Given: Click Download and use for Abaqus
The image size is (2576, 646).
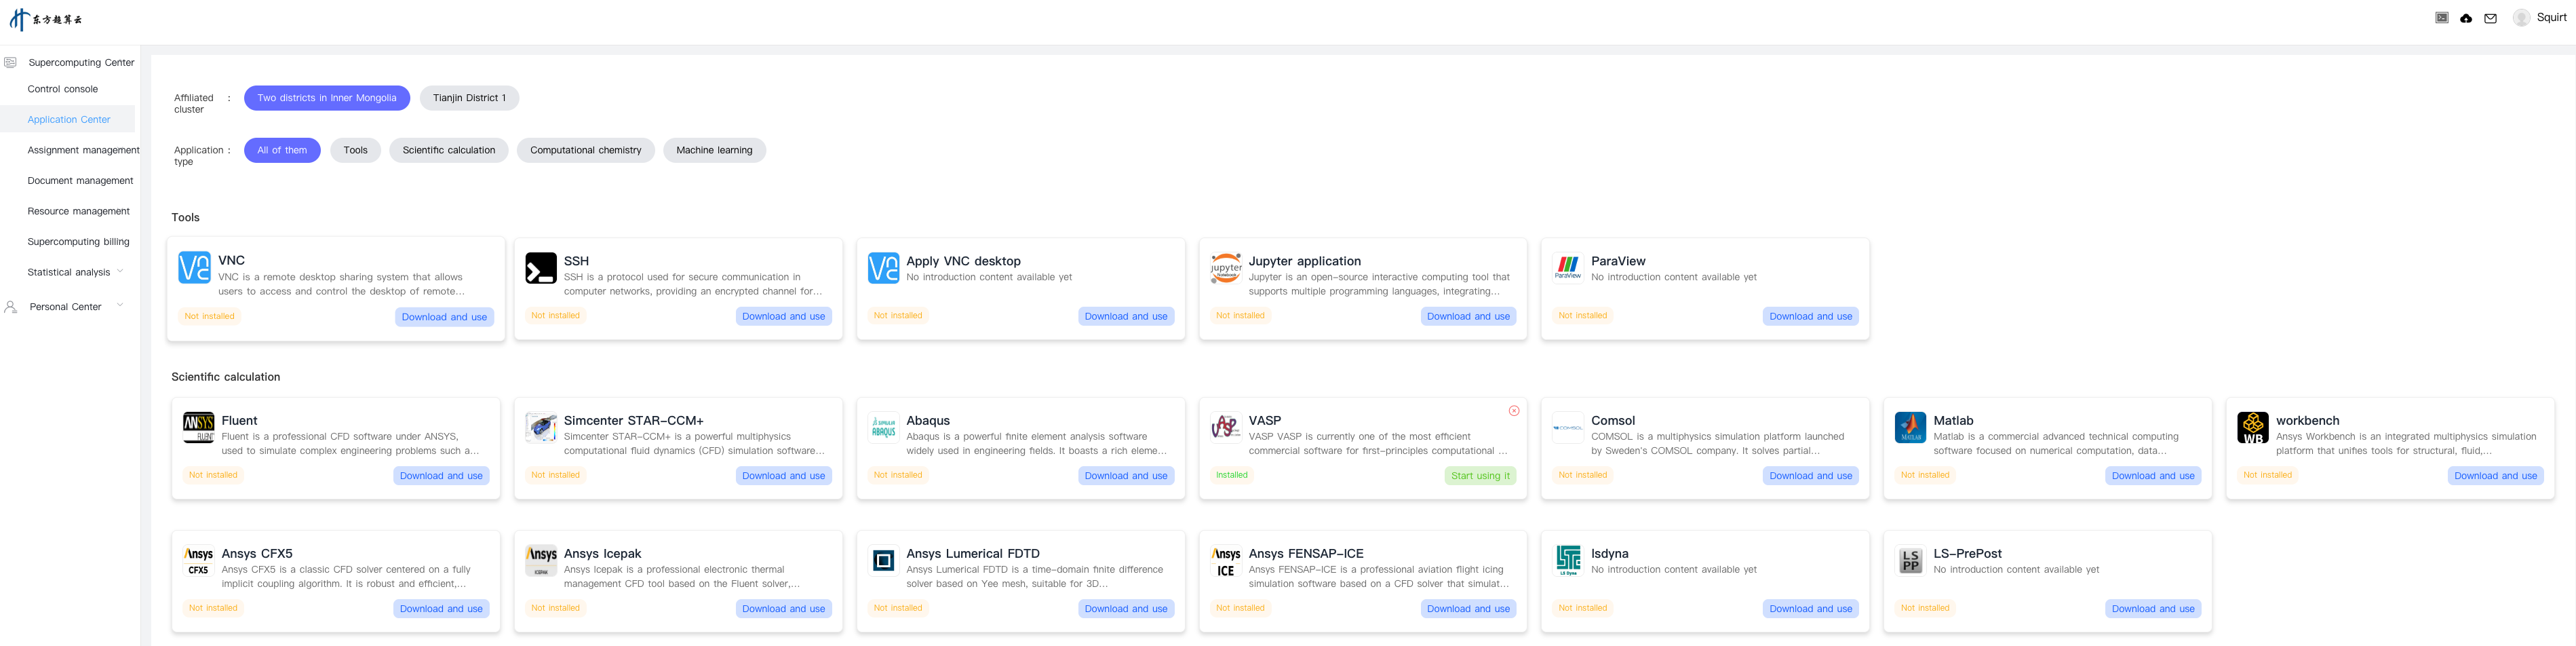Looking at the screenshot, I should tap(1126, 476).
